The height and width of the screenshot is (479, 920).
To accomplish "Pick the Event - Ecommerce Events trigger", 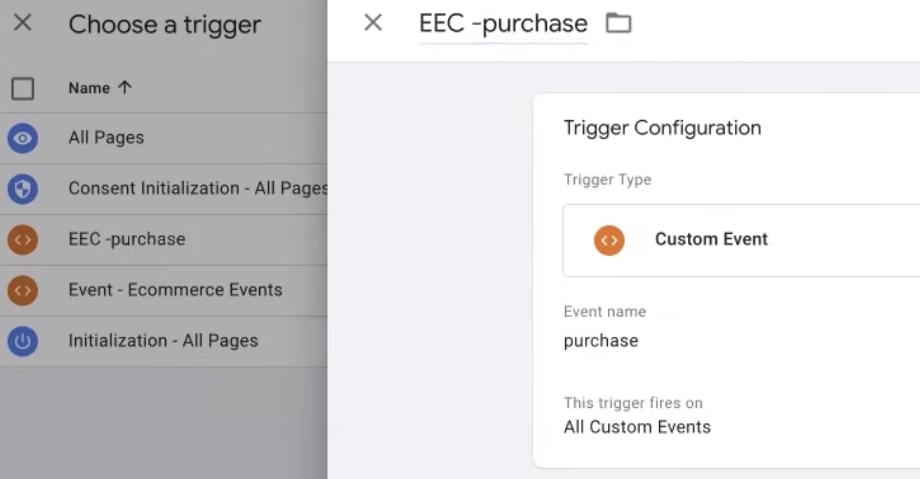I will pos(175,290).
